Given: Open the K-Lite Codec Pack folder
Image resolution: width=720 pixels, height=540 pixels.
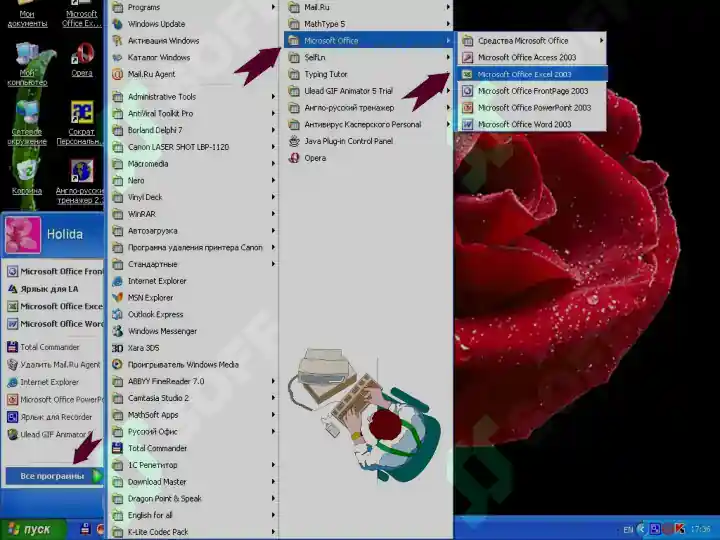Looking at the screenshot, I should coord(194,532).
